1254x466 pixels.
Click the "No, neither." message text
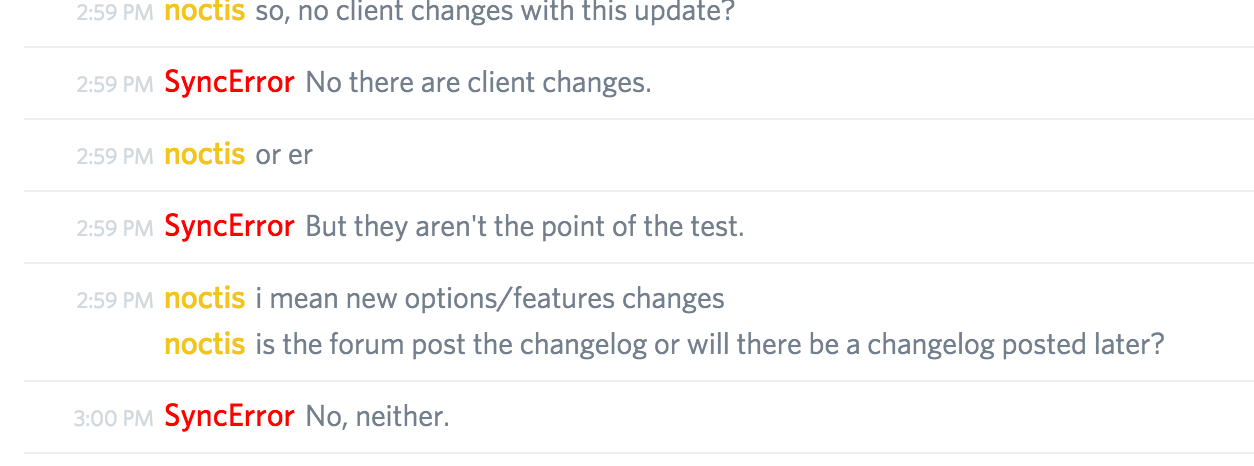[377, 416]
